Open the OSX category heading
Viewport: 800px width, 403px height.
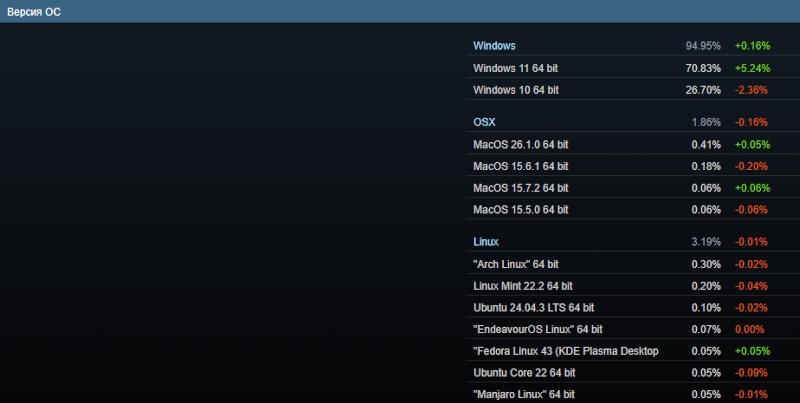[484, 122]
